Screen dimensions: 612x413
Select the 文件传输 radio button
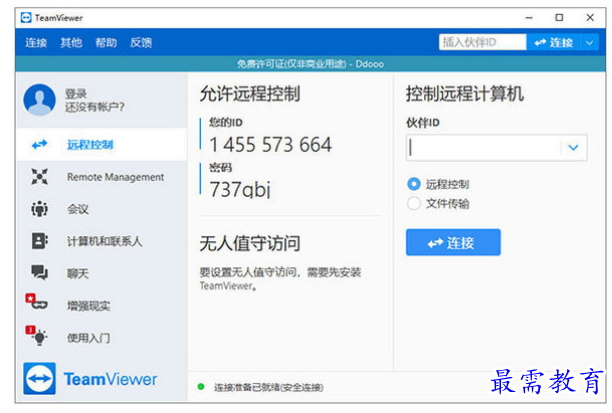[414, 203]
